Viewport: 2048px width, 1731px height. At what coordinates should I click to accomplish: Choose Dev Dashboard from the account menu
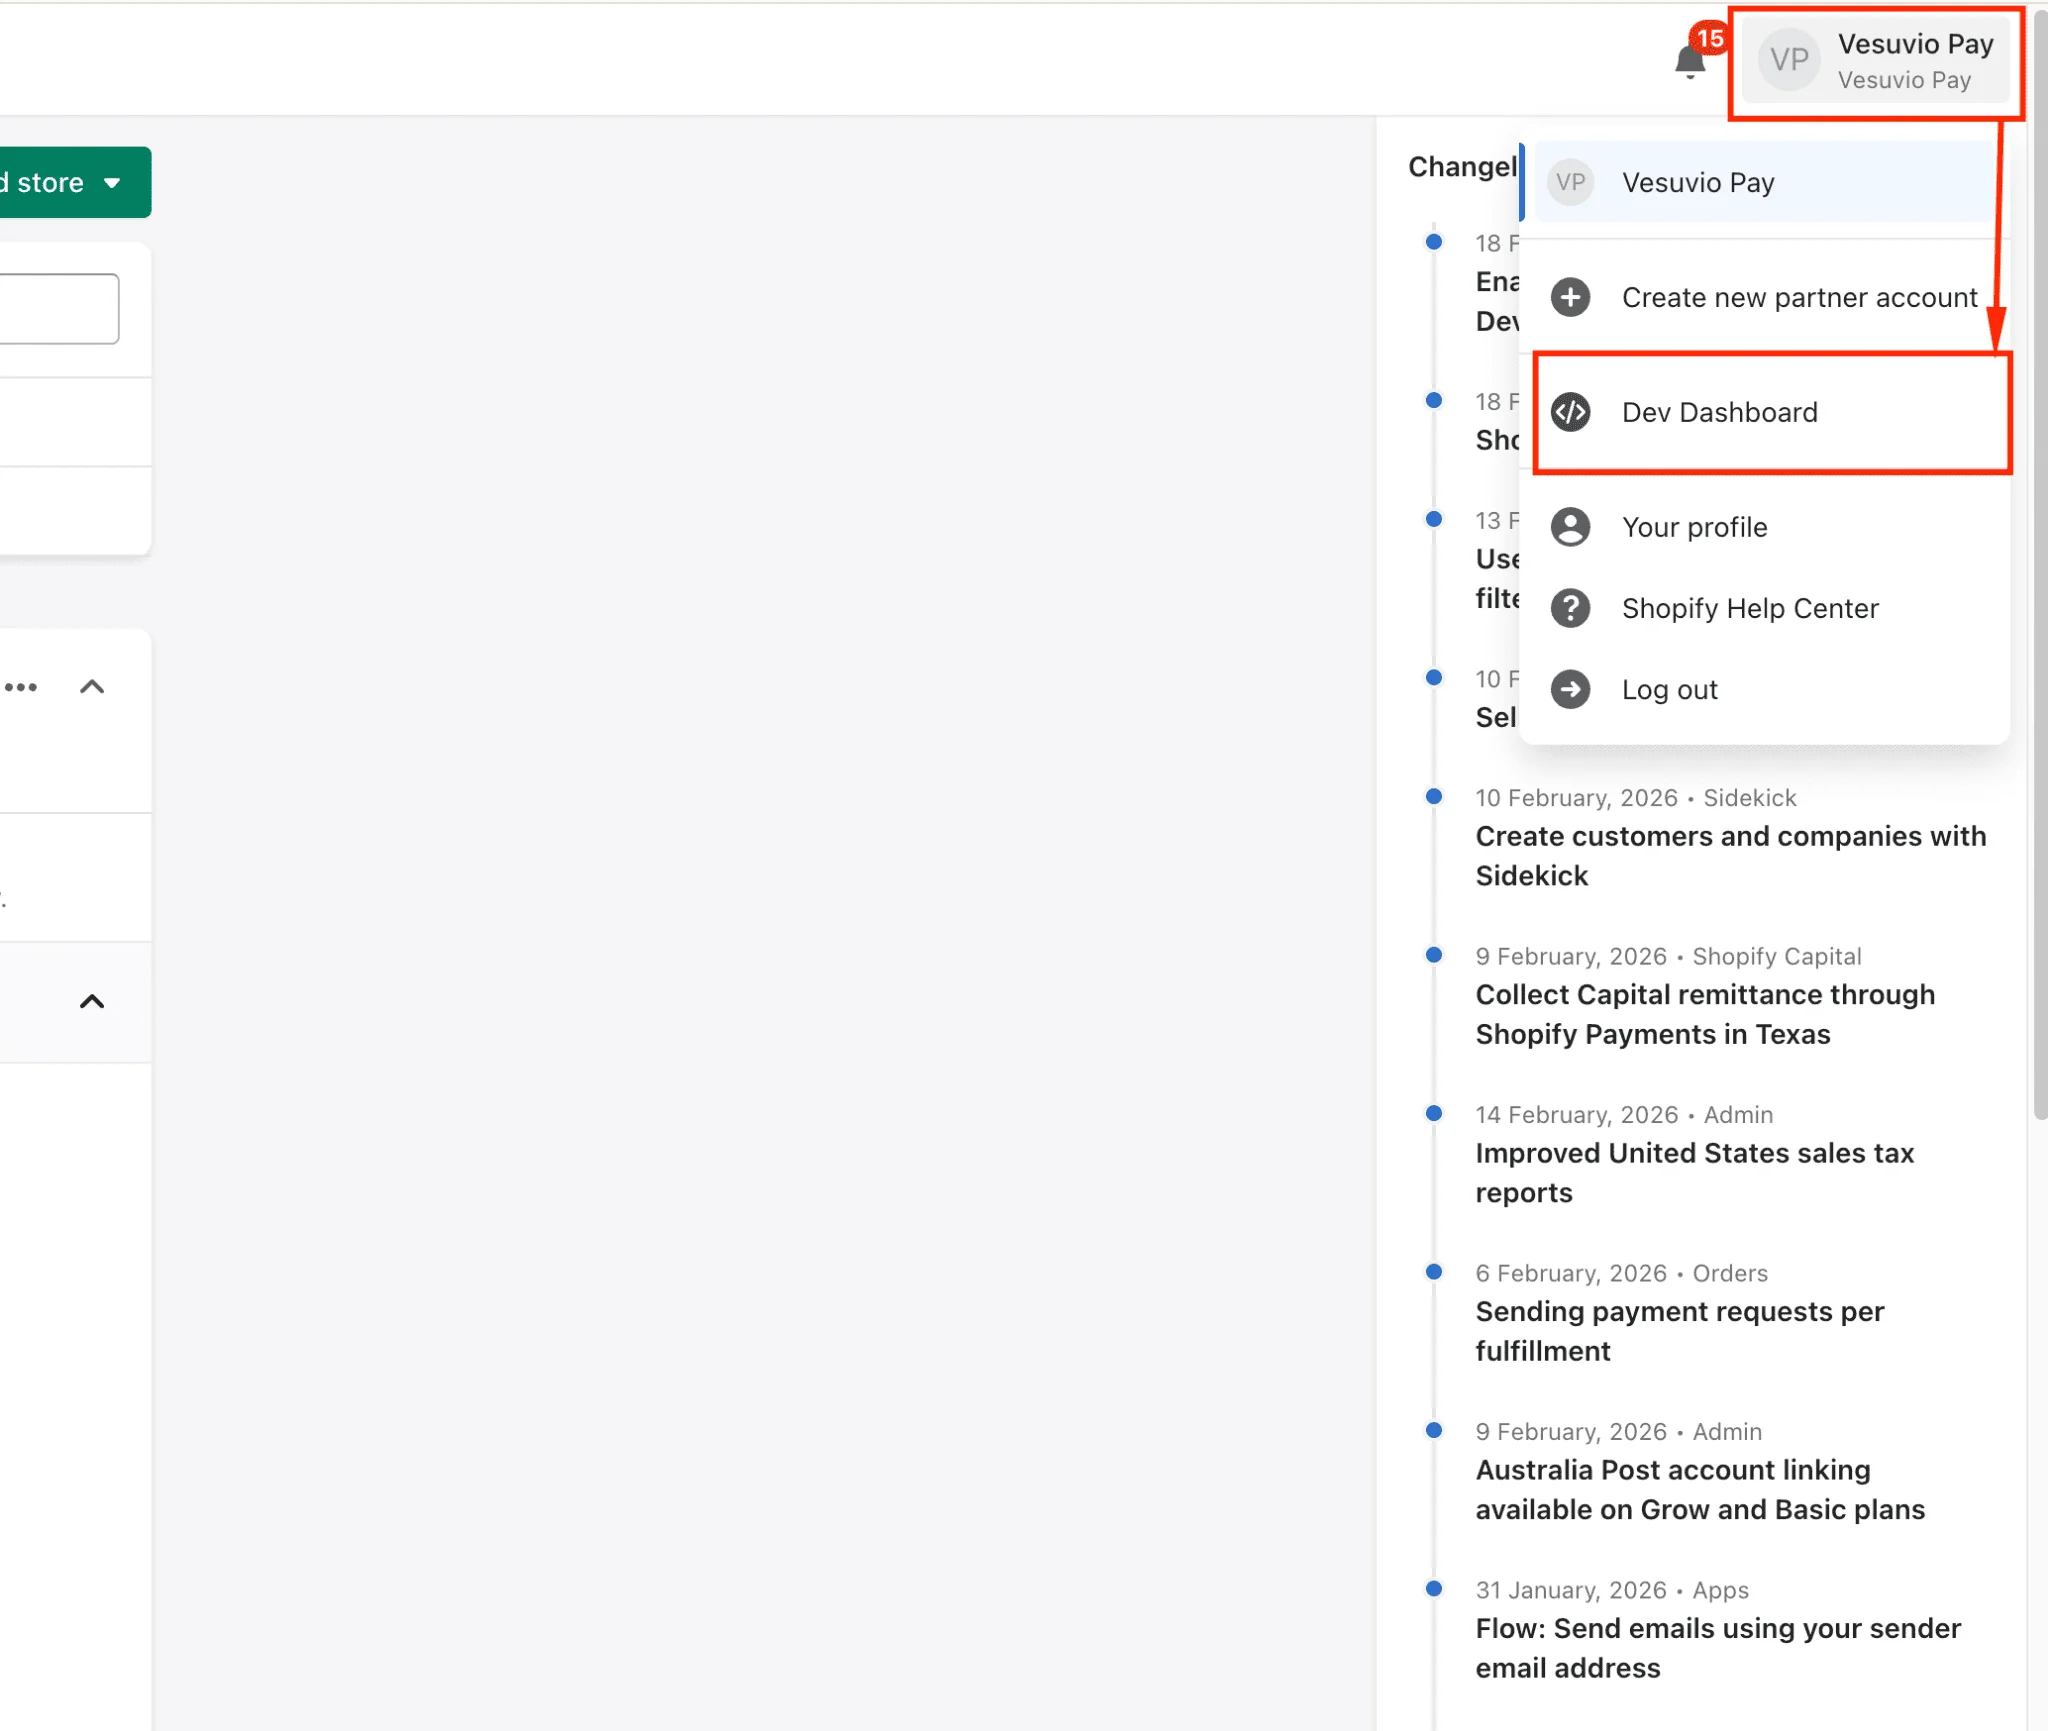pos(1720,412)
